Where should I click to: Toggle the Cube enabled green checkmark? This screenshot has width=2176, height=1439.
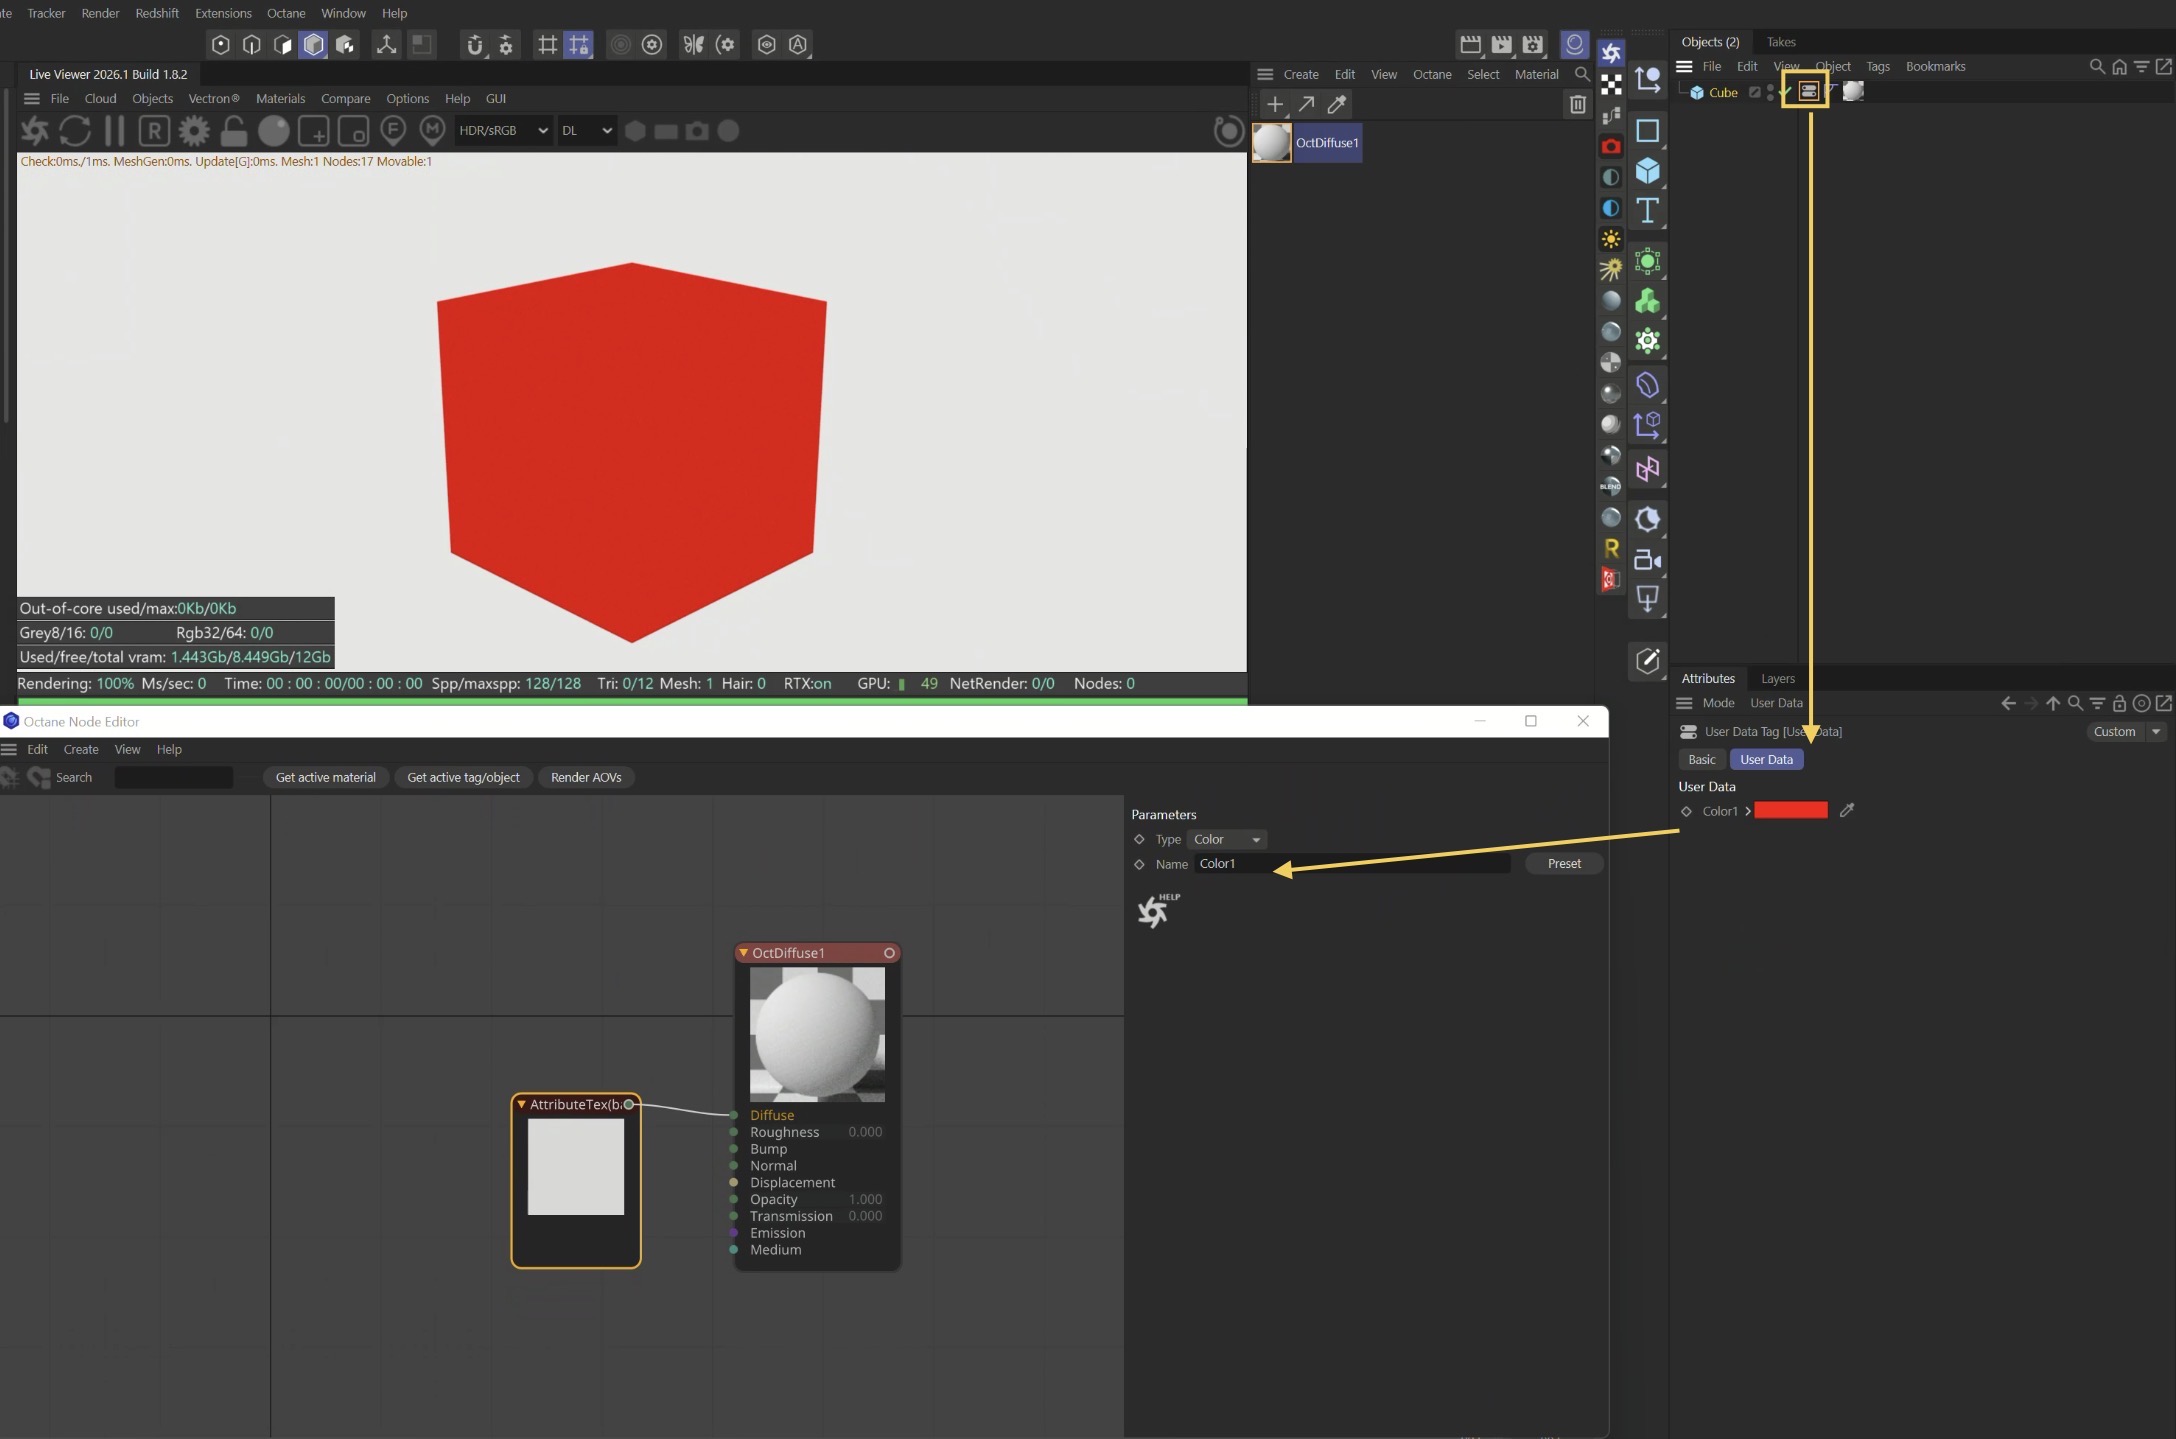coord(1785,92)
